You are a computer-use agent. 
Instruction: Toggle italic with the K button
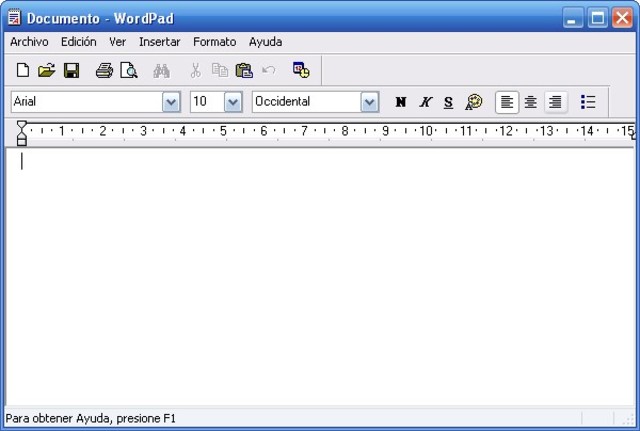coord(425,102)
